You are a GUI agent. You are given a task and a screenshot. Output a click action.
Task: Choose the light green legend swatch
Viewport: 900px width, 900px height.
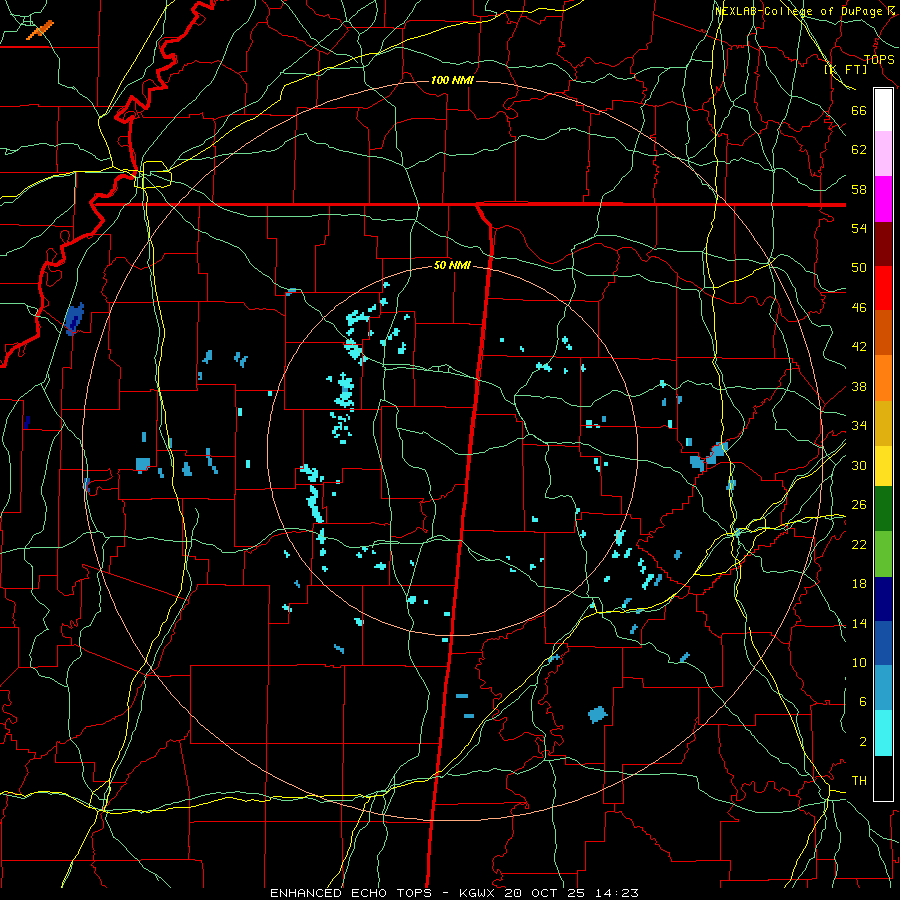883,554
